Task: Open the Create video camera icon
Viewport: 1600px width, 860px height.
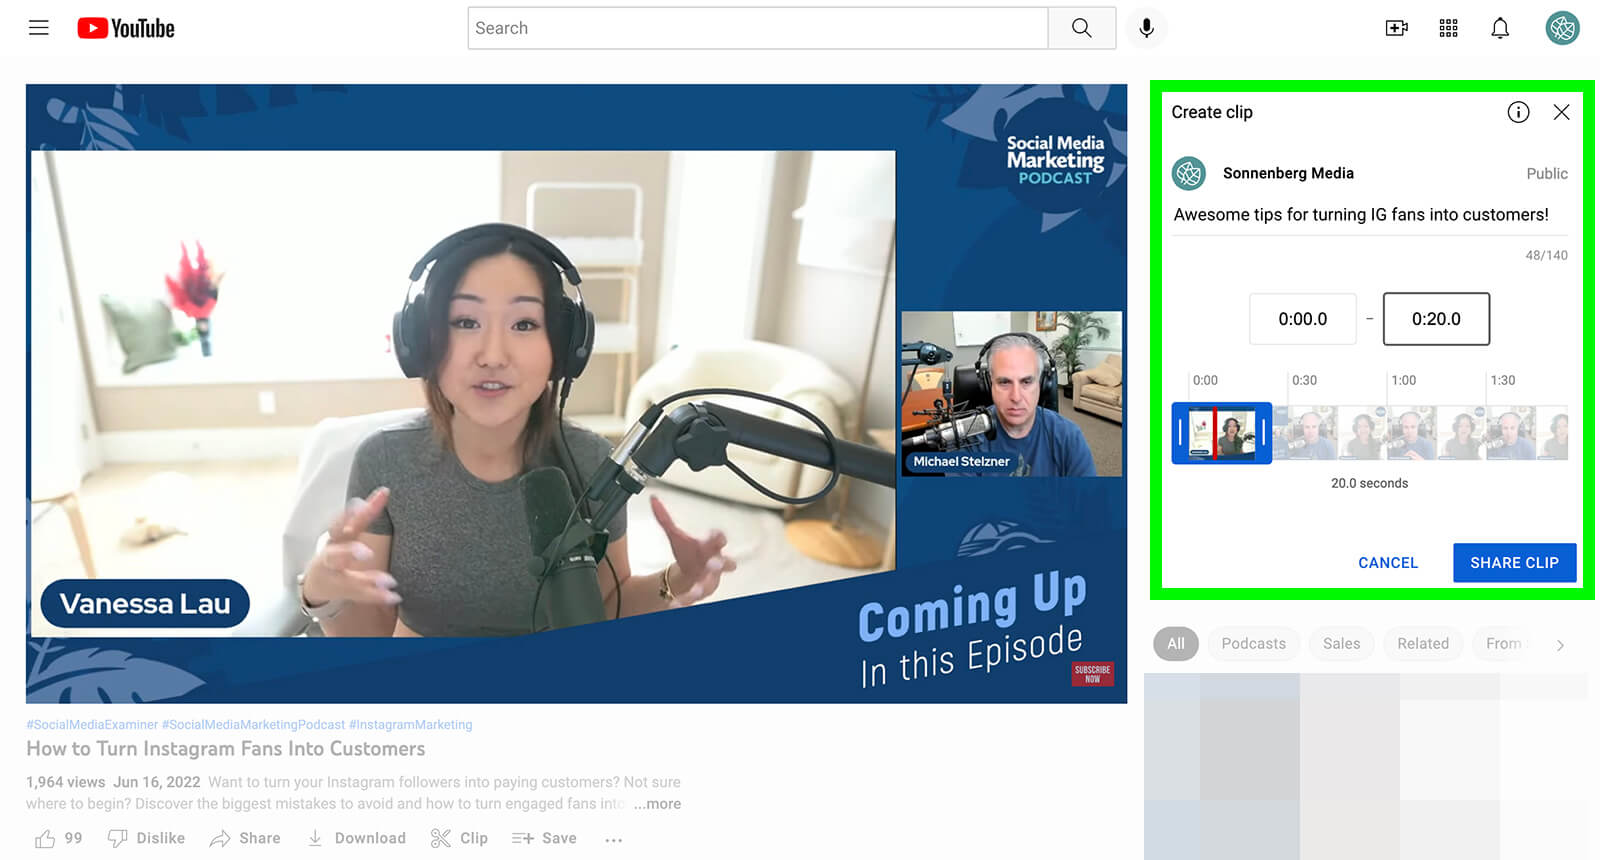Action: point(1396,28)
